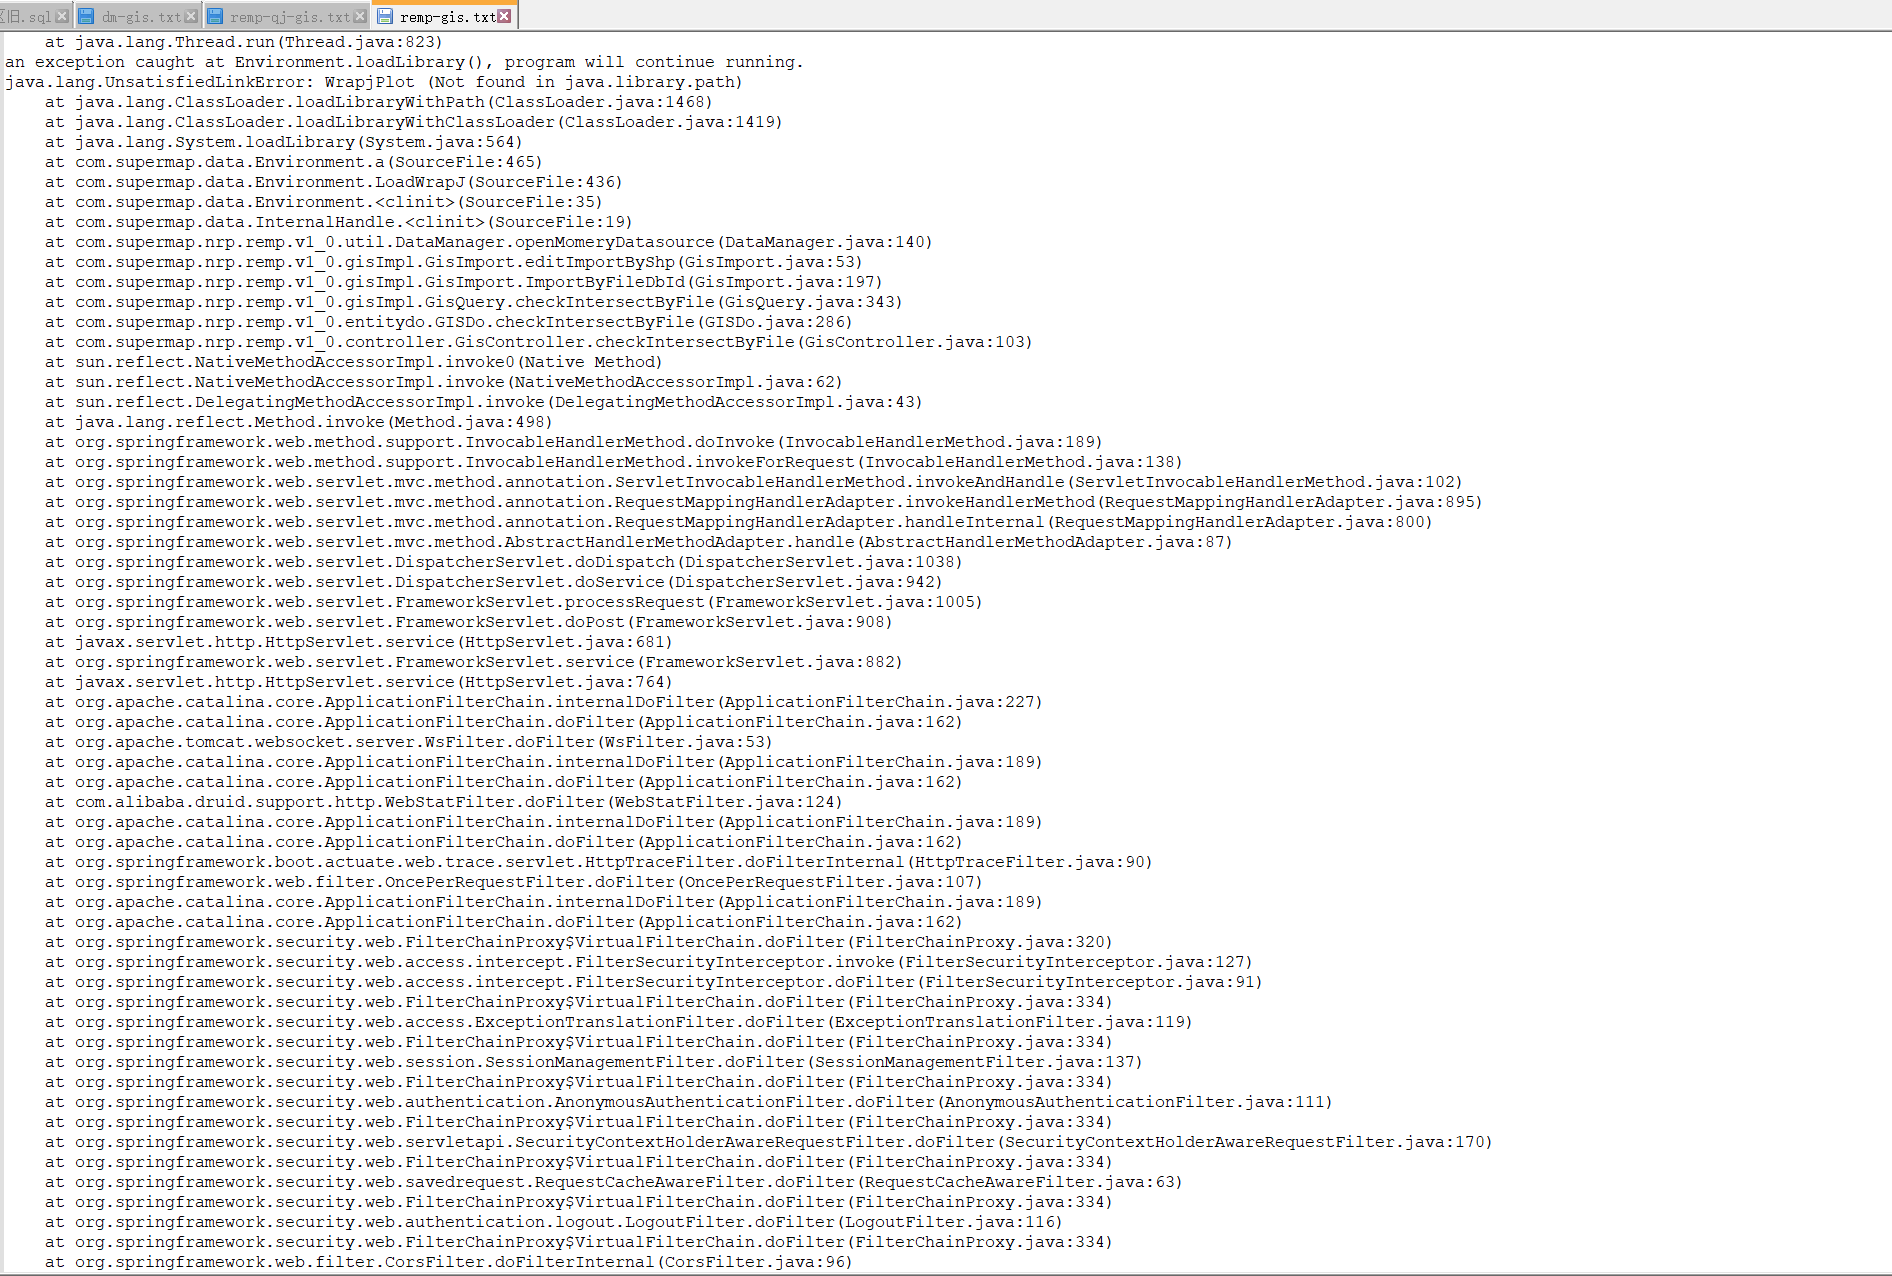The width and height of the screenshot is (1892, 1276).
Task: Click the 'InvocableHandlerMethod.doInvoke' line
Action: point(574,442)
